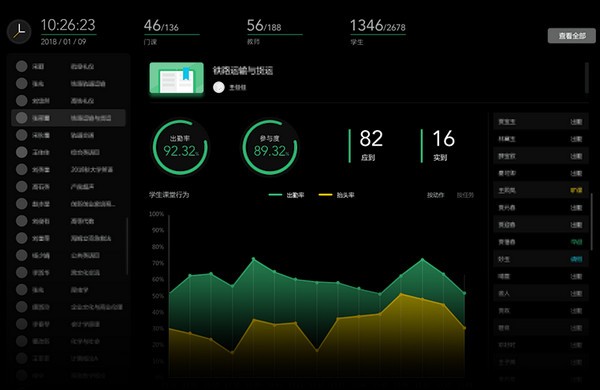The image size is (600, 390).
Task: Click the analog clock icon
Action: 19,31
